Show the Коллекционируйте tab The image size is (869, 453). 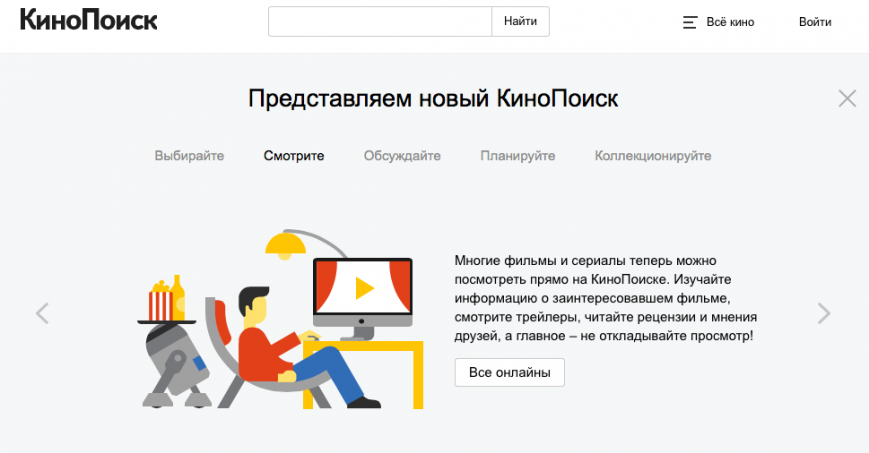point(653,156)
